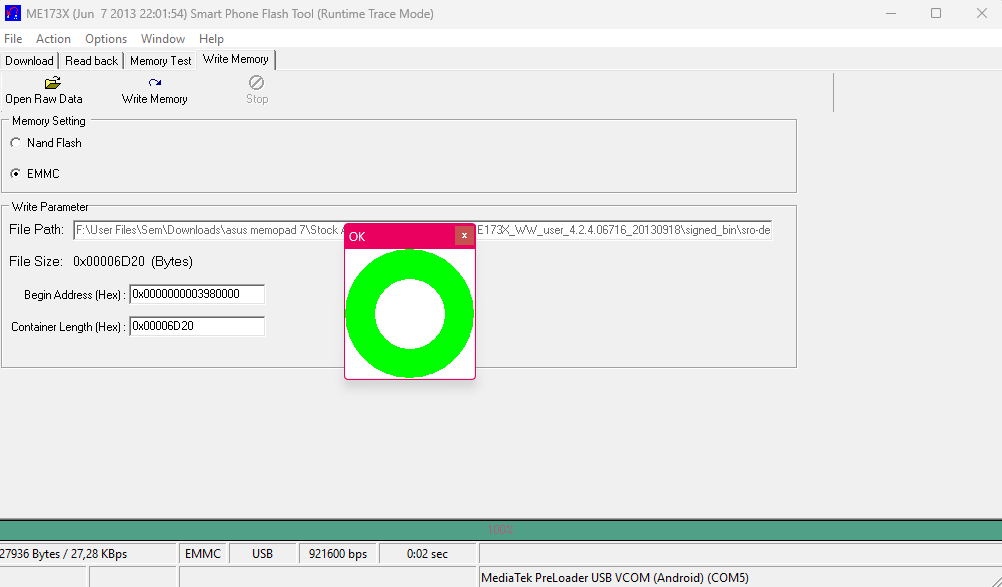Open the Help menu
The width and height of the screenshot is (1002, 587).
(211, 39)
